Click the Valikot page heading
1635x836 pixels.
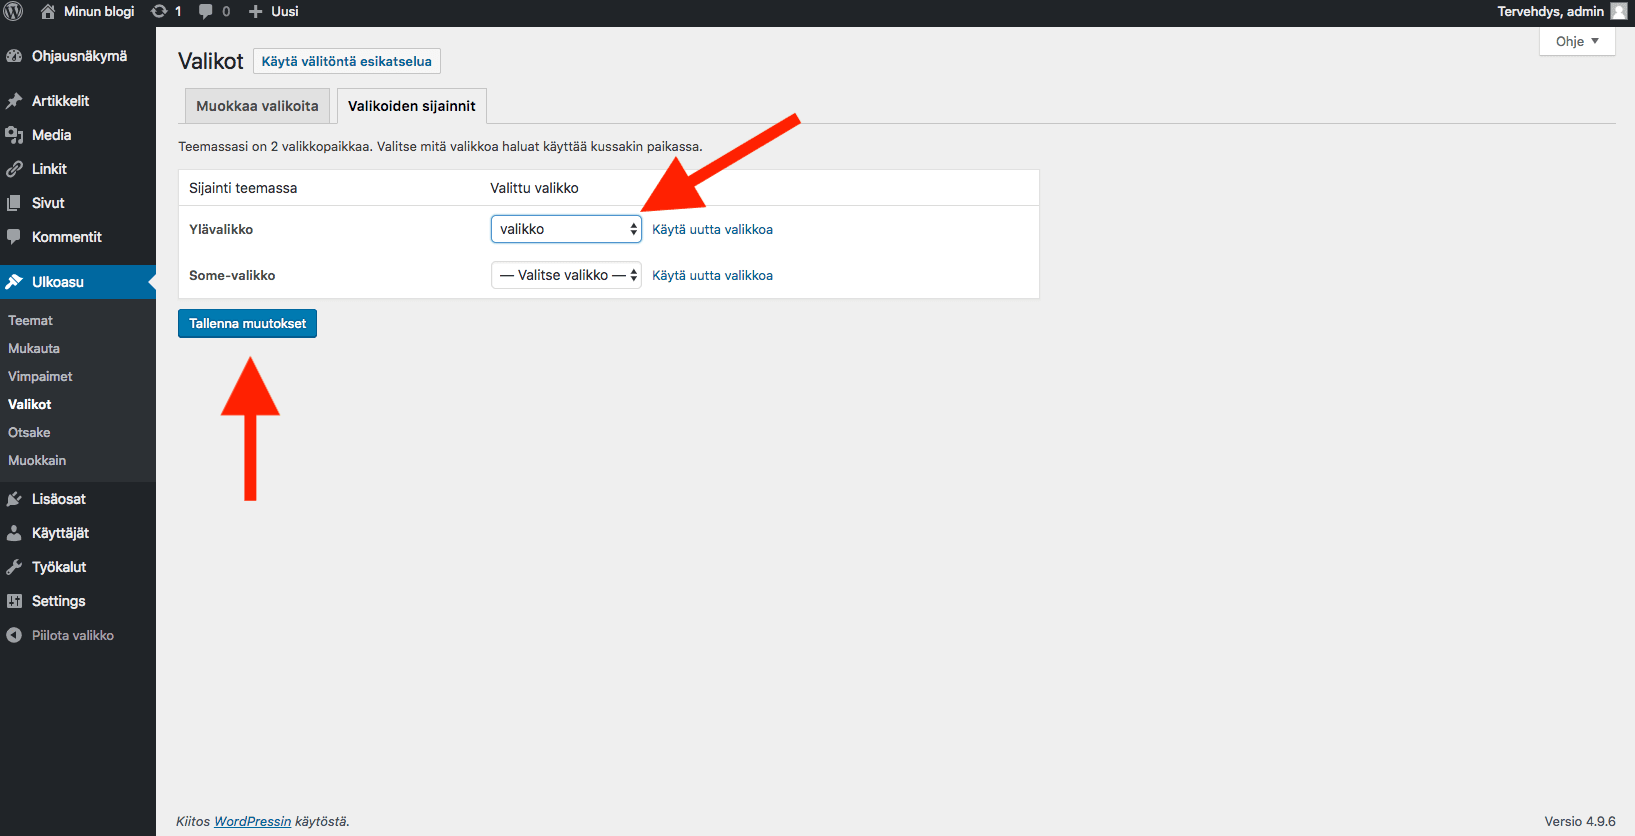point(211,61)
